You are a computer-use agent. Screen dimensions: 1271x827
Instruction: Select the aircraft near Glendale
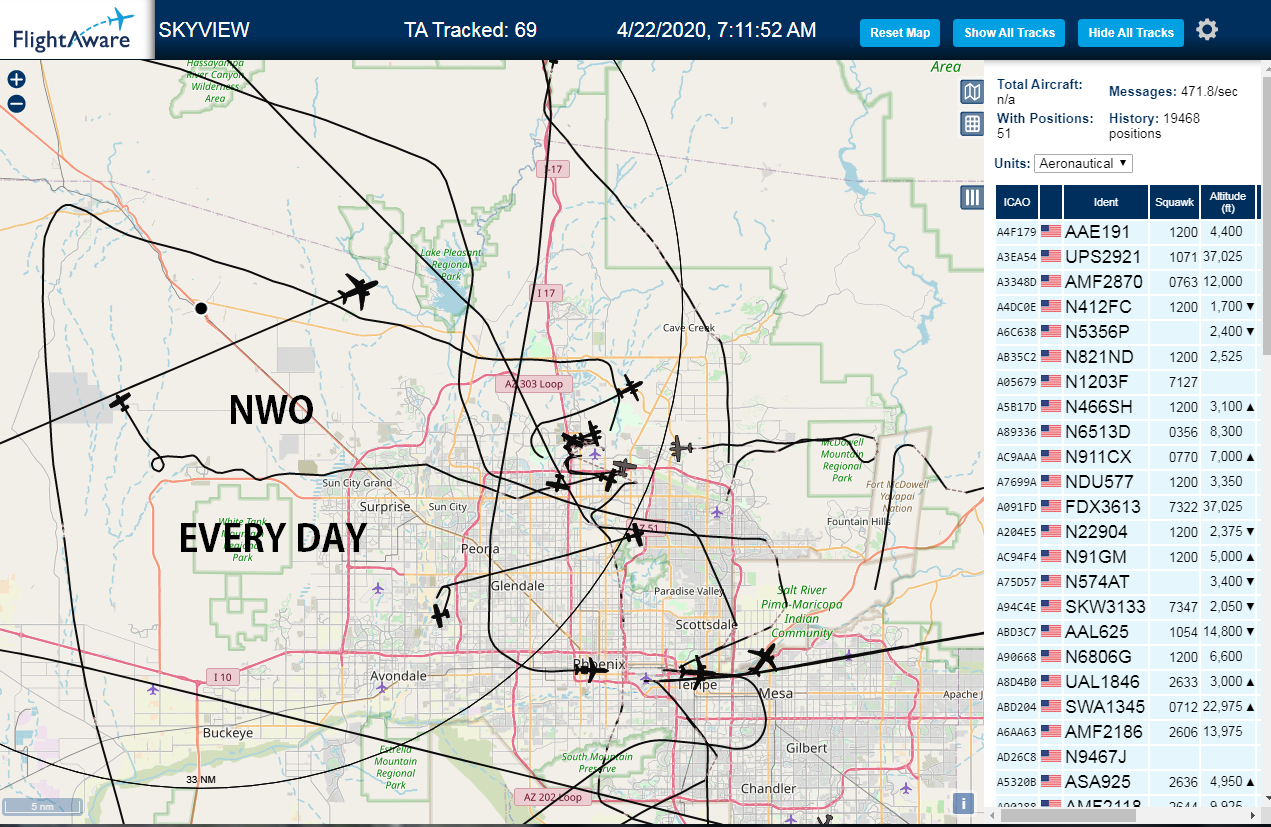pos(440,614)
